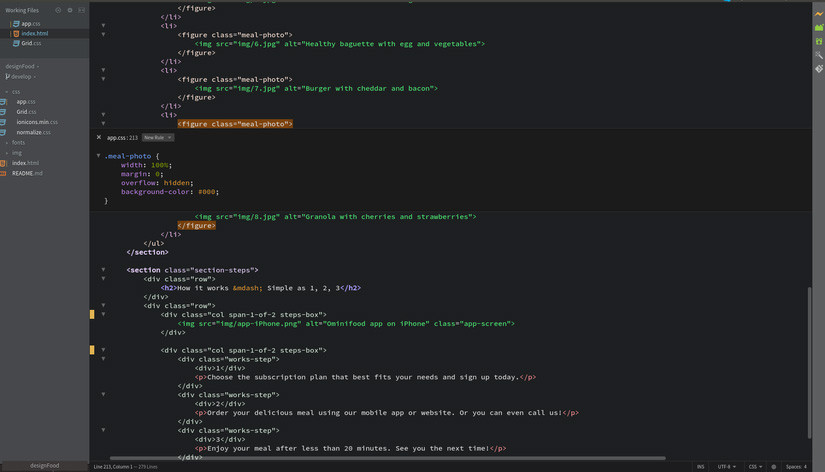Click the Burger with cheddar and bacon line
The image size is (825, 472).
[x=316, y=88]
